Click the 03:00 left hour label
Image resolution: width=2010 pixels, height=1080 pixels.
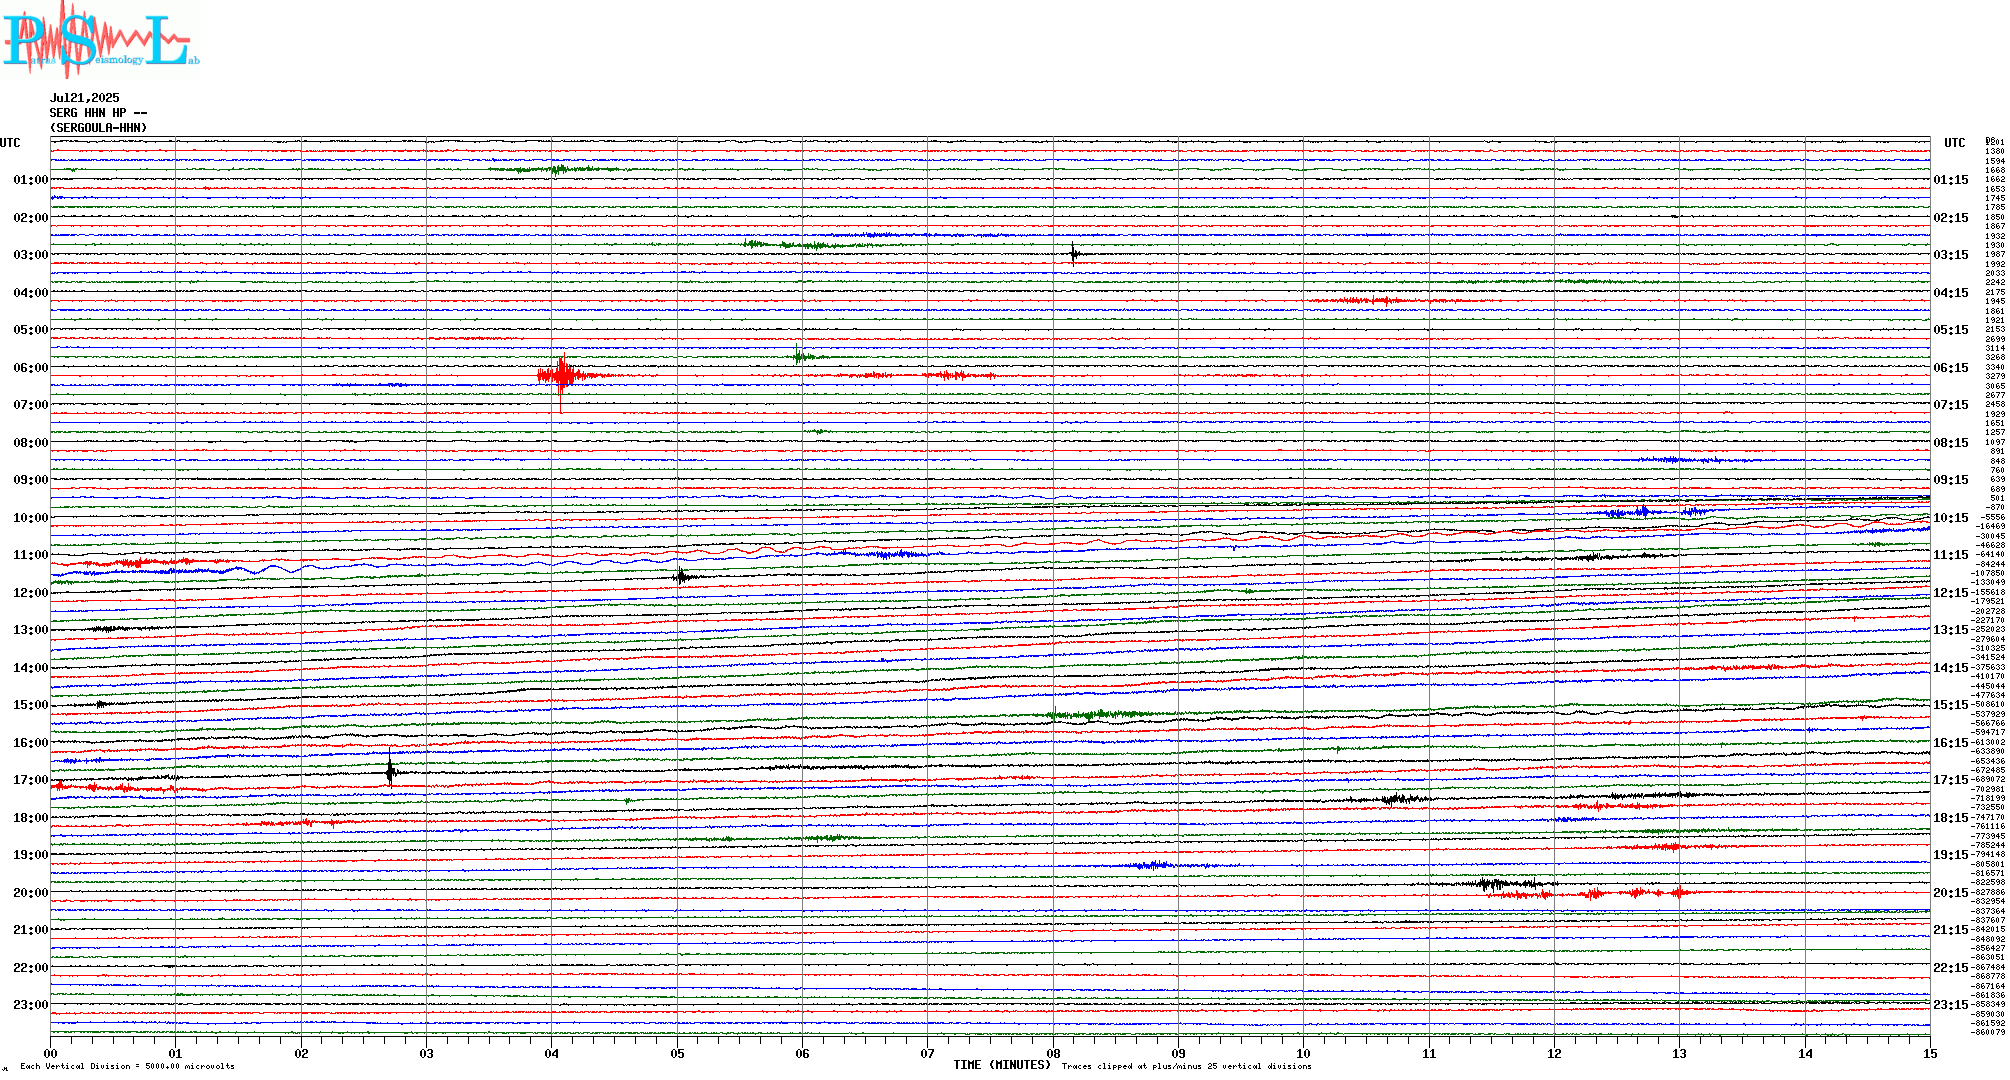coord(31,255)
